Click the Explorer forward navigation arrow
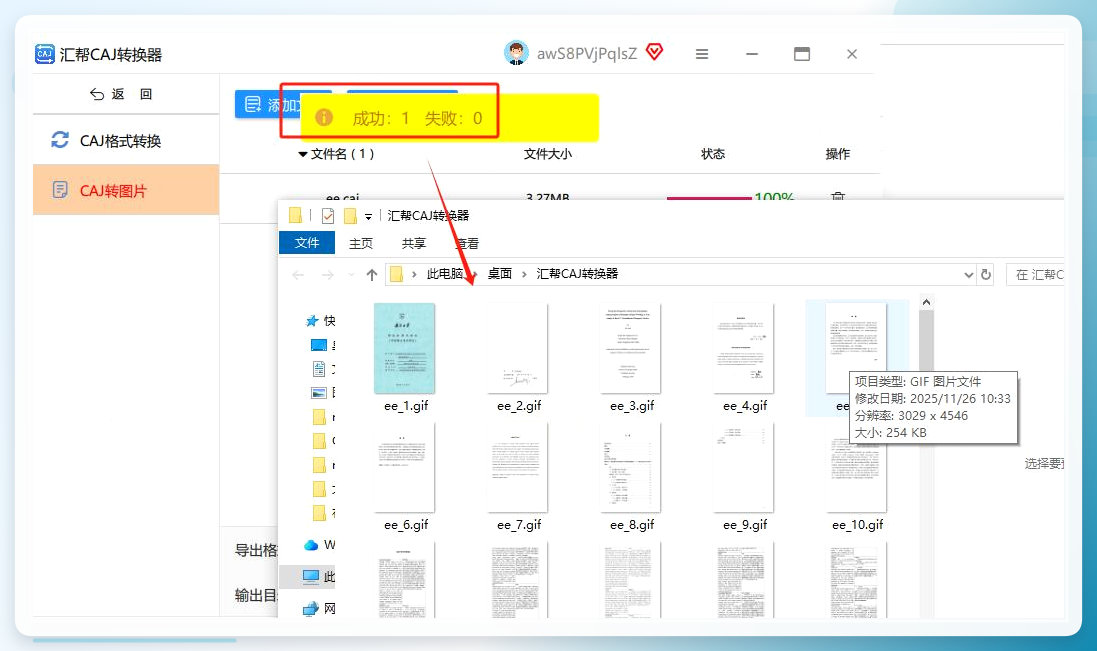Image resolution: width=1097 pixels, height=651 pixels. [x=327, y=275]
